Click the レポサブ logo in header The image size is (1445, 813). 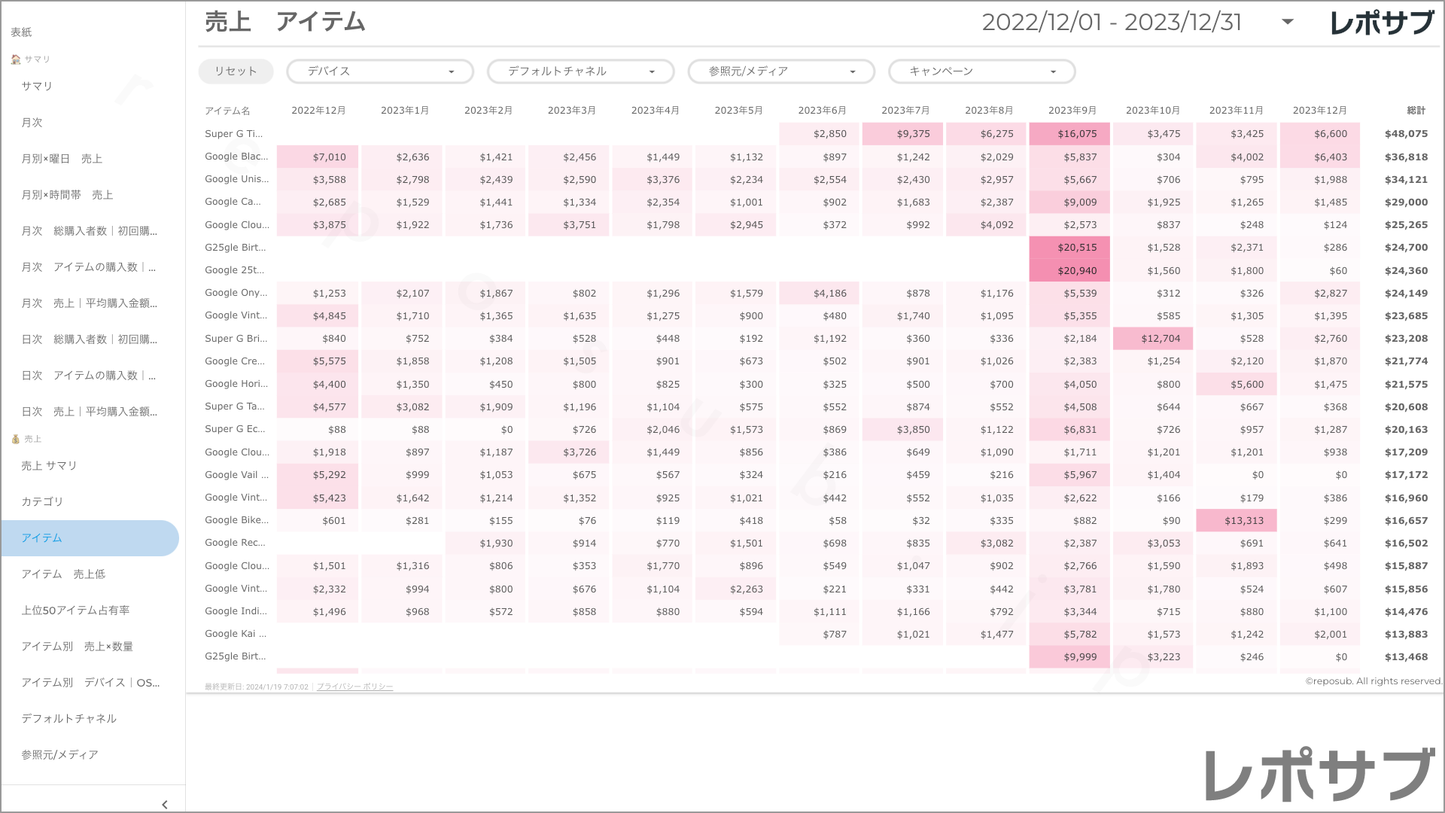pos(1381,23)
